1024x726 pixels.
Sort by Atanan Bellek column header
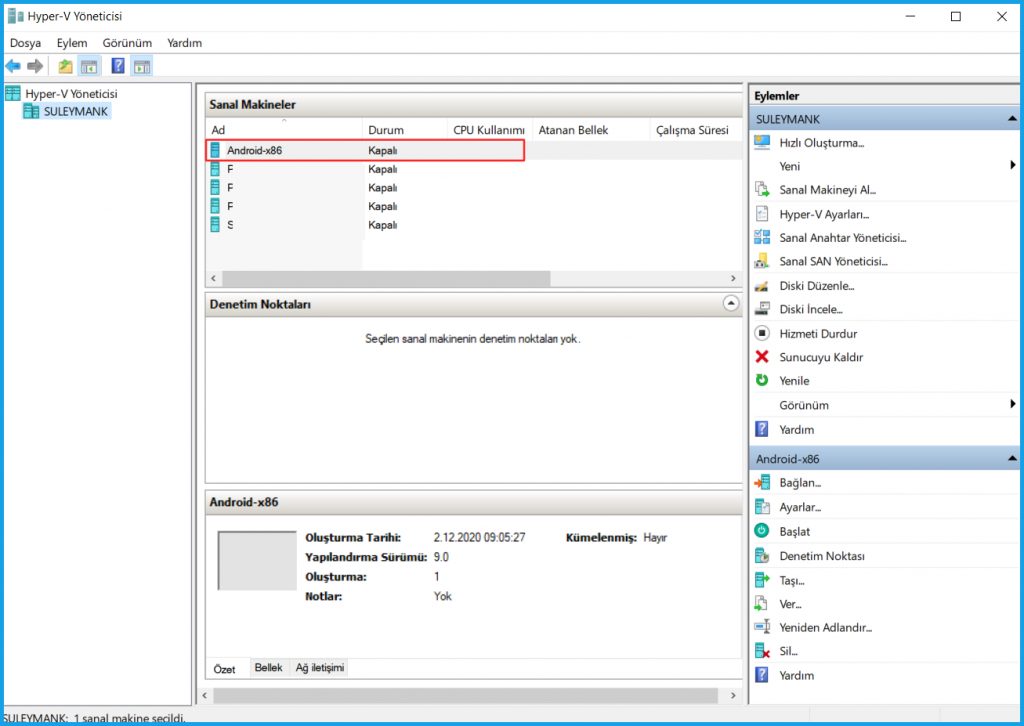coord(591,129)
